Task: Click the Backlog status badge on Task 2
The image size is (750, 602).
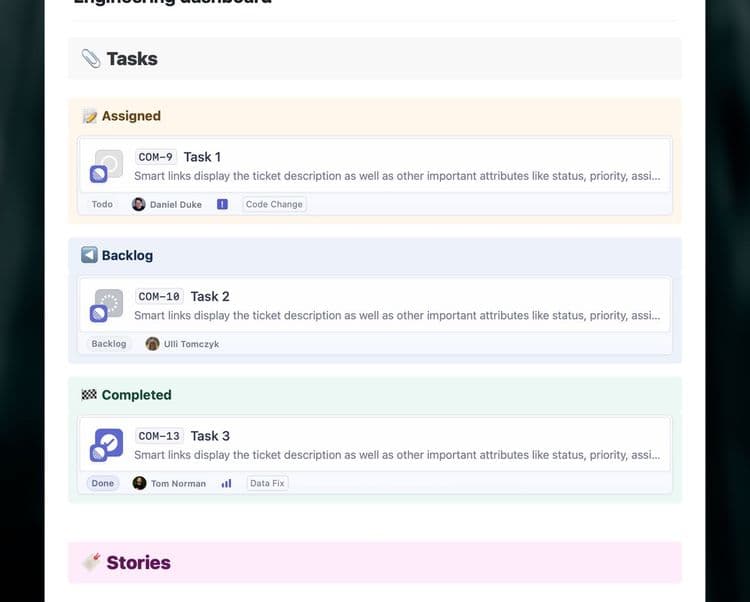Action: pyautogui.click(x=109, y=344)
